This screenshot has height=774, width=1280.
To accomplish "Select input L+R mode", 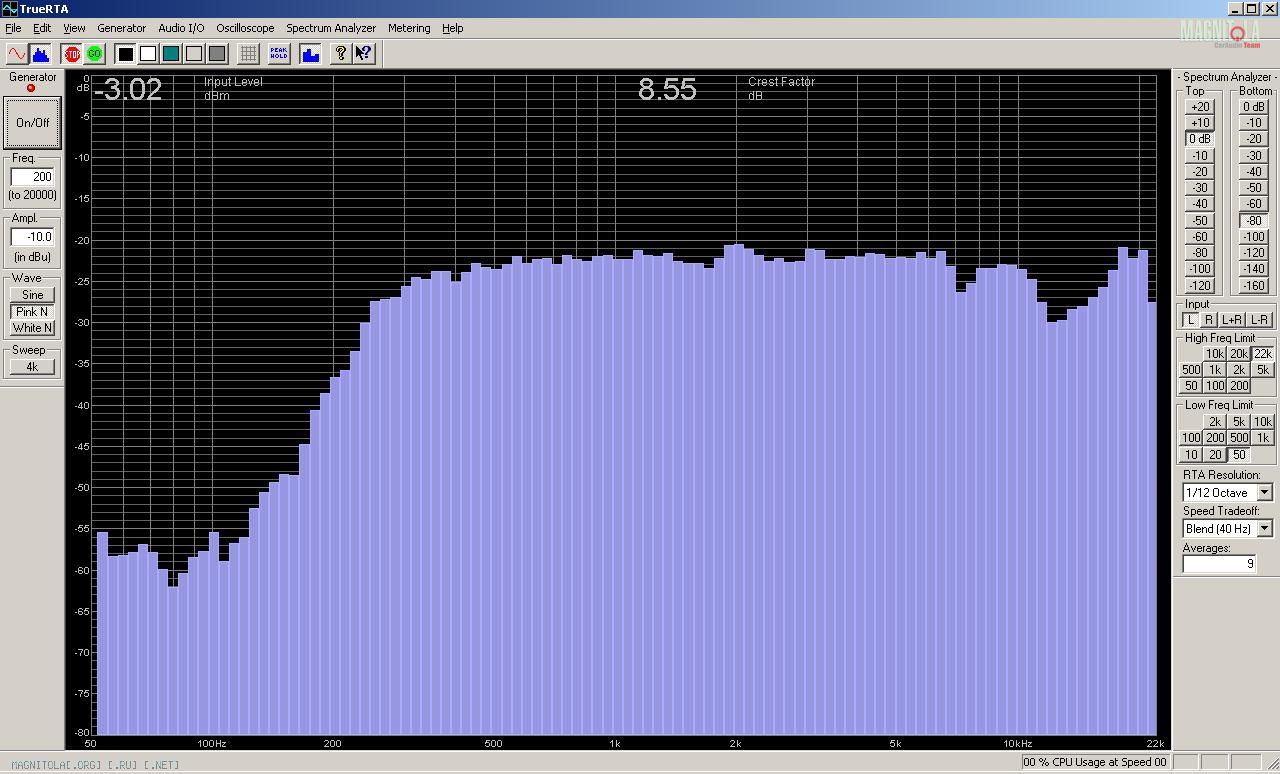I will [1232, 320].
